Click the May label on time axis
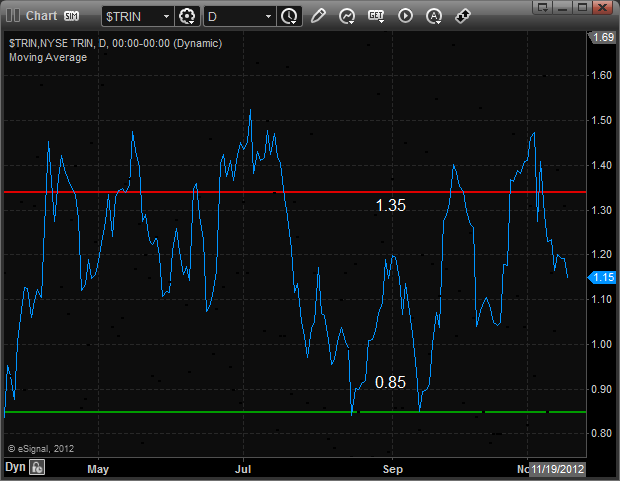The height and width of the screenshot is (481, 620). tap(98, 469)
